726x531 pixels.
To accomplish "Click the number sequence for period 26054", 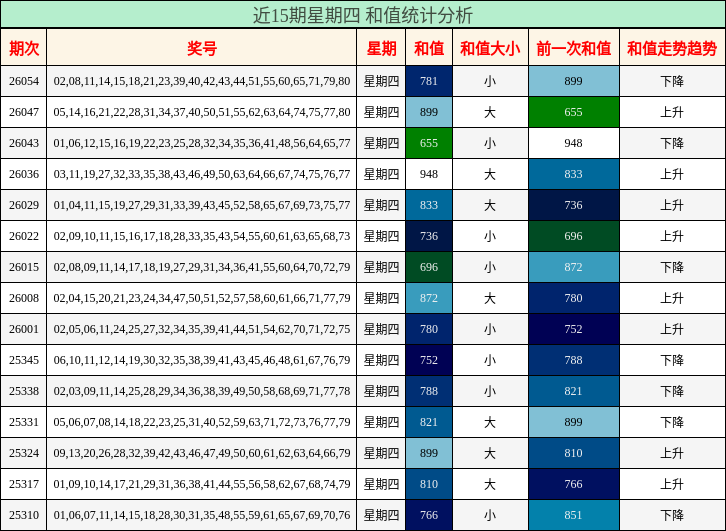I will pos(202,81).
